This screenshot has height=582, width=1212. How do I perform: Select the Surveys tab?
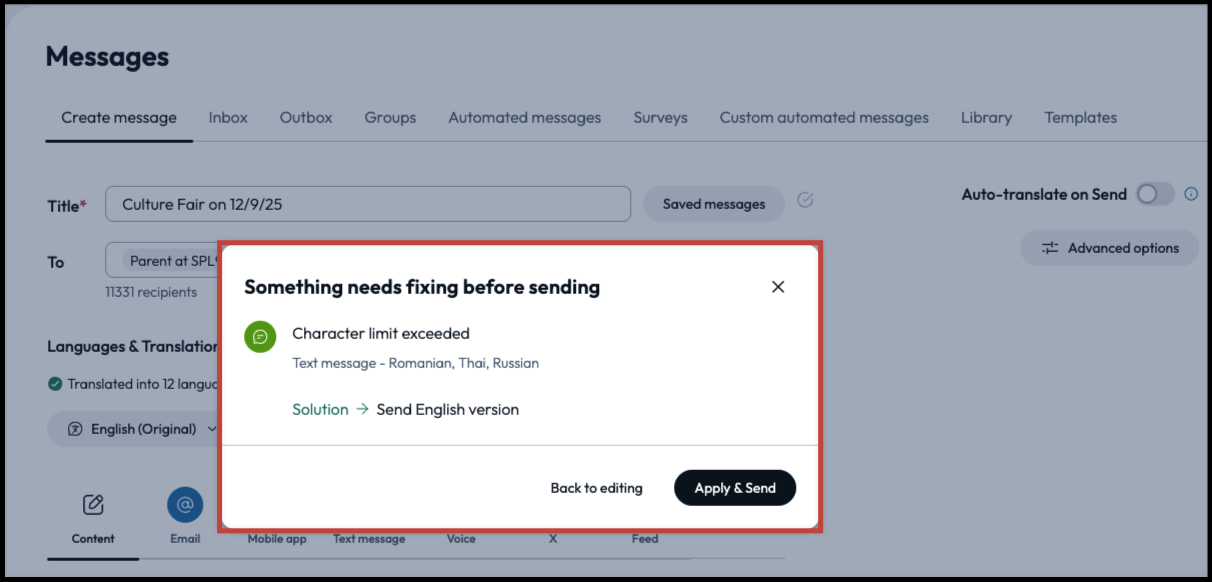click(x=660, y=117)
